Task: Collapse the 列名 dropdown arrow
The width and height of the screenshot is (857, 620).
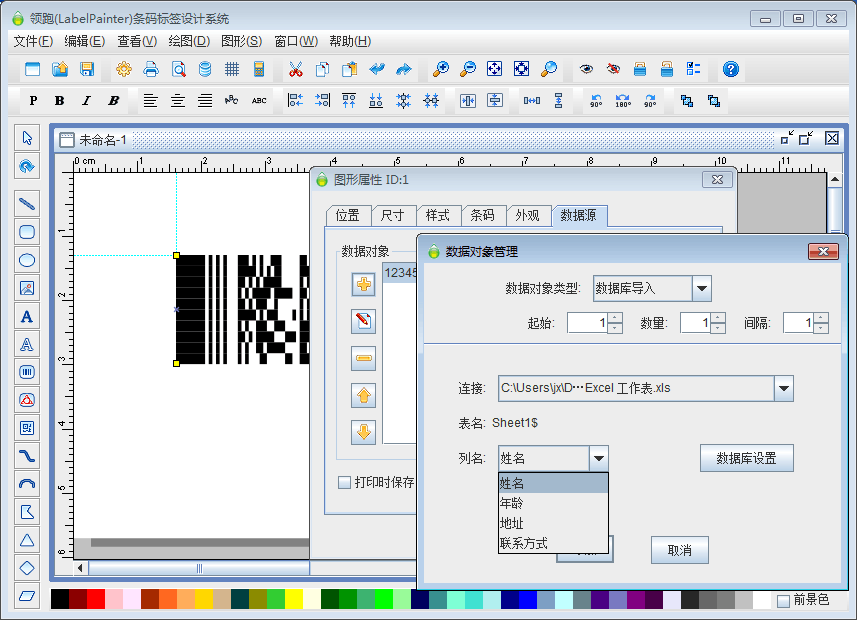Action: (x=599, y=458)
